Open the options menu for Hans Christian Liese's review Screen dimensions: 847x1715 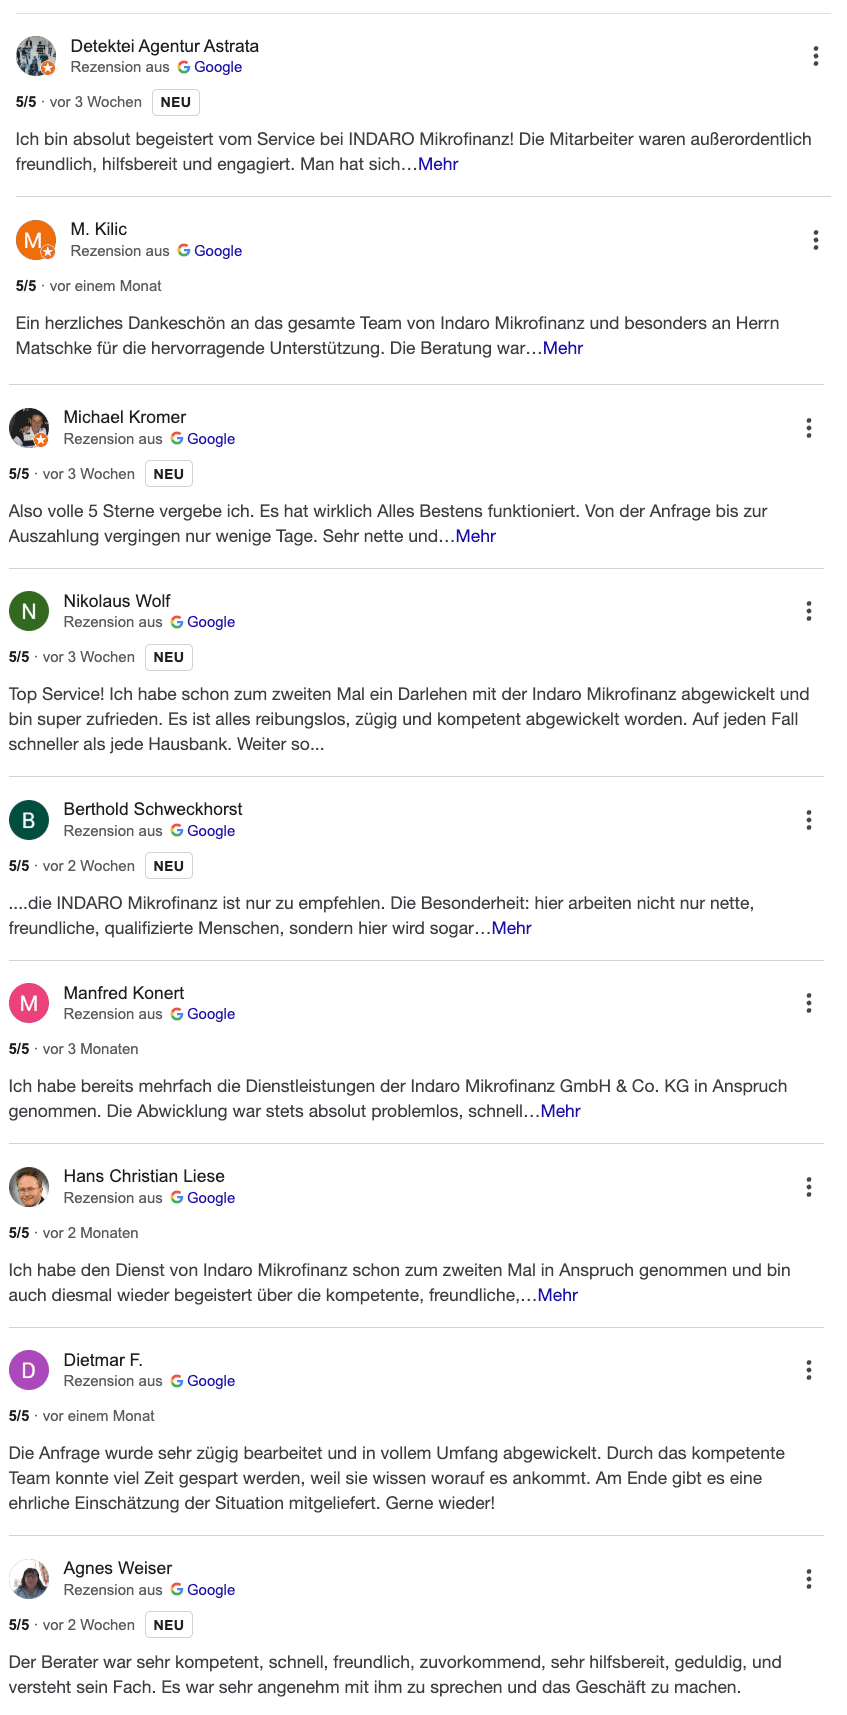[808, 1187]
